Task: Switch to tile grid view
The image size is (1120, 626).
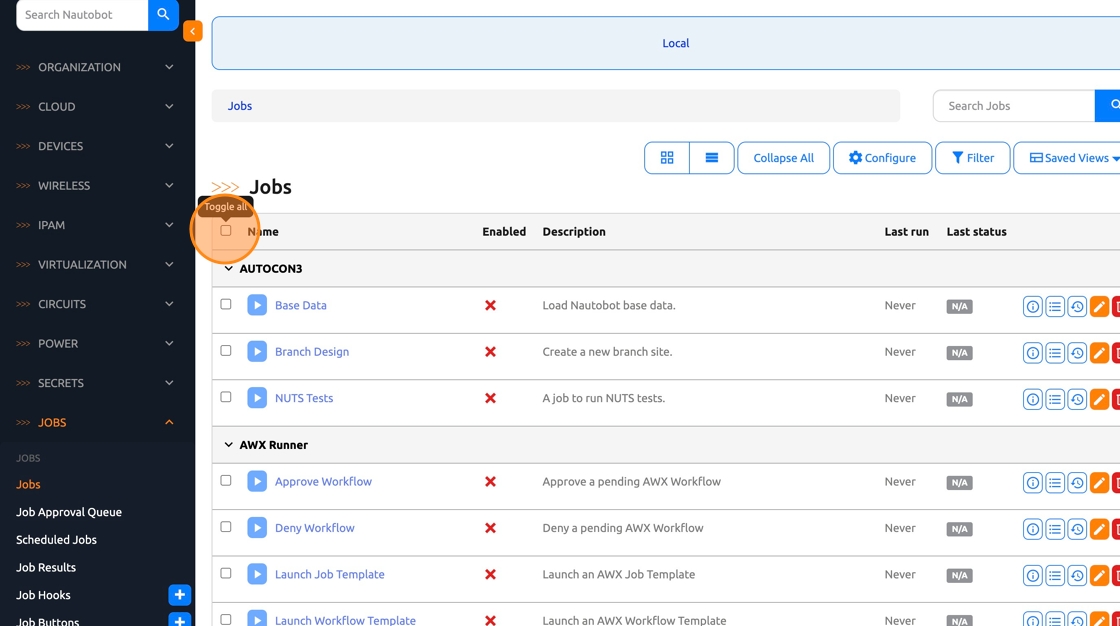Action: (667, 158)
